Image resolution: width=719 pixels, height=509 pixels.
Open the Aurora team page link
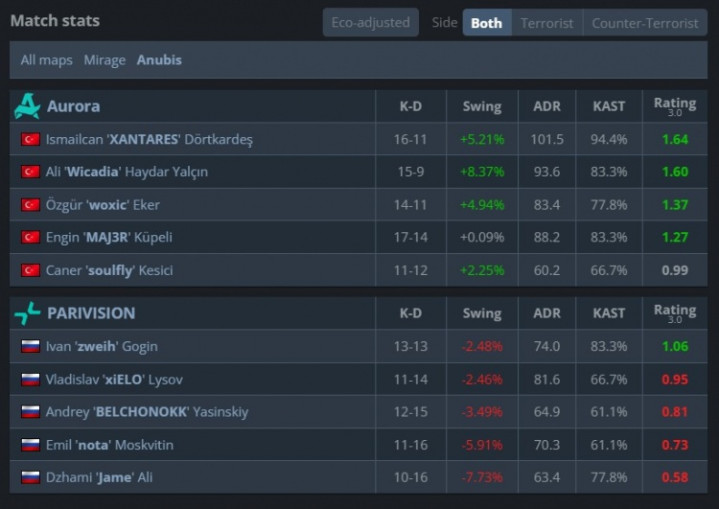coord(73,106)
